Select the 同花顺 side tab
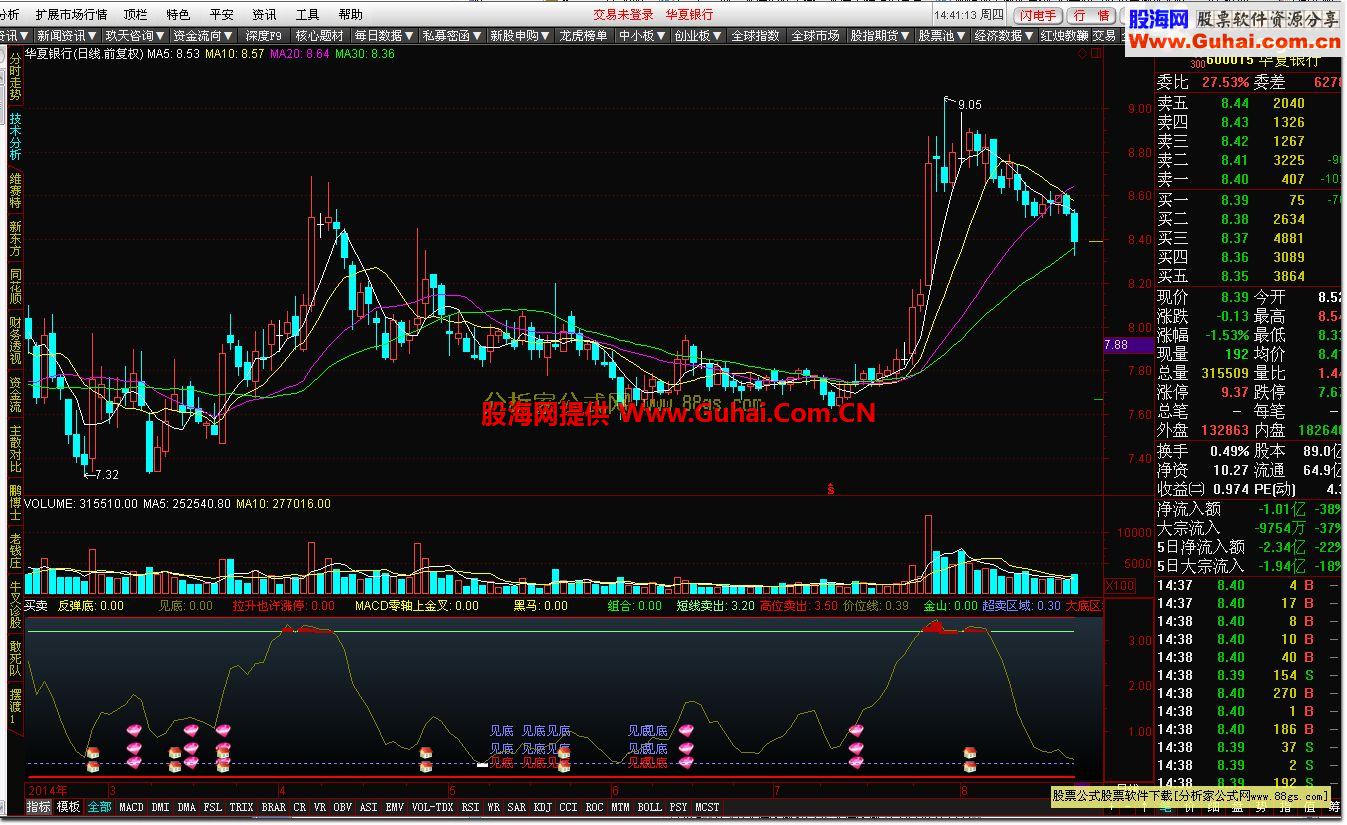The image size is (1347, 825). coord(14,287)
